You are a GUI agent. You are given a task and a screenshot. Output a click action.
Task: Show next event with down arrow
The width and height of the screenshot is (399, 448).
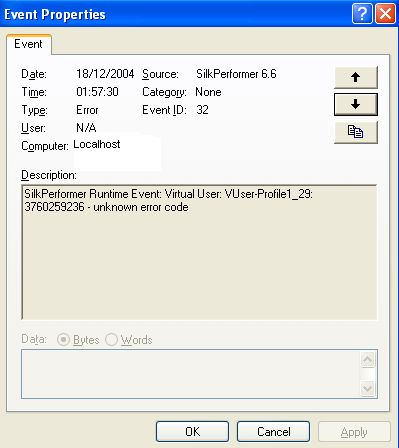[x=356, y=104]
